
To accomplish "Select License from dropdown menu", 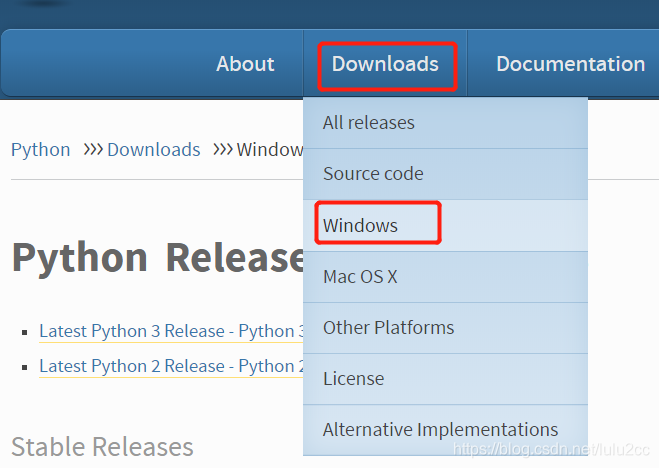I will point(445,379).
